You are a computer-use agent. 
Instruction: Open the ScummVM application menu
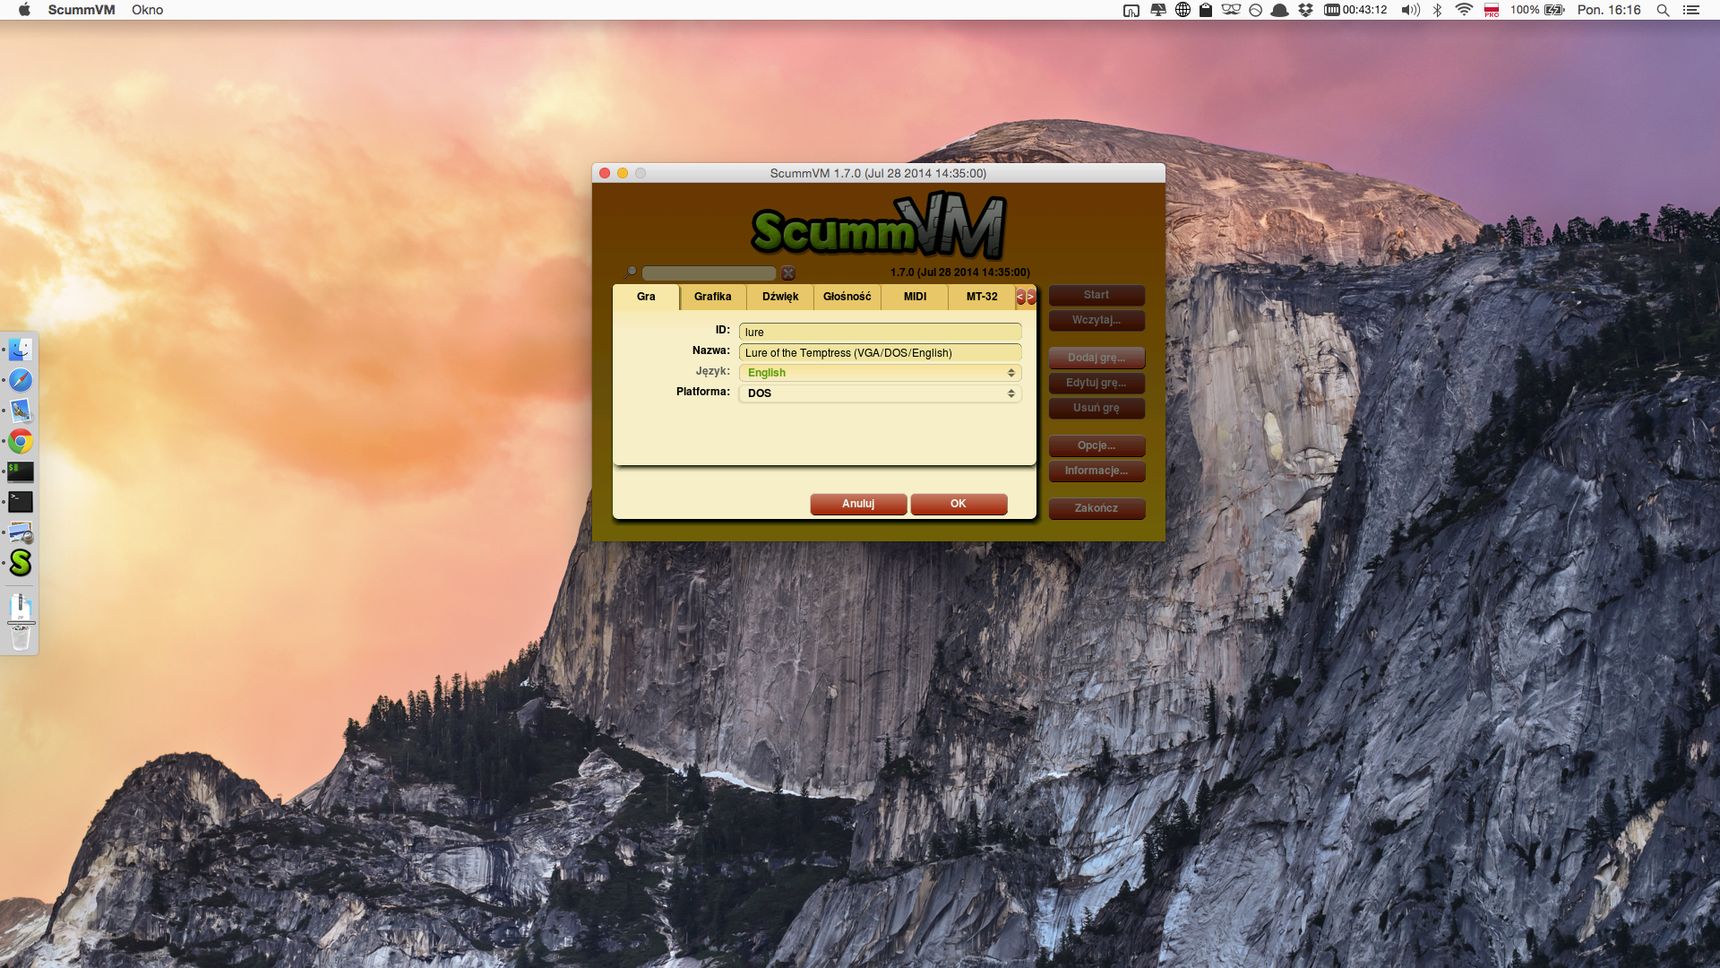tap(81, 10)
